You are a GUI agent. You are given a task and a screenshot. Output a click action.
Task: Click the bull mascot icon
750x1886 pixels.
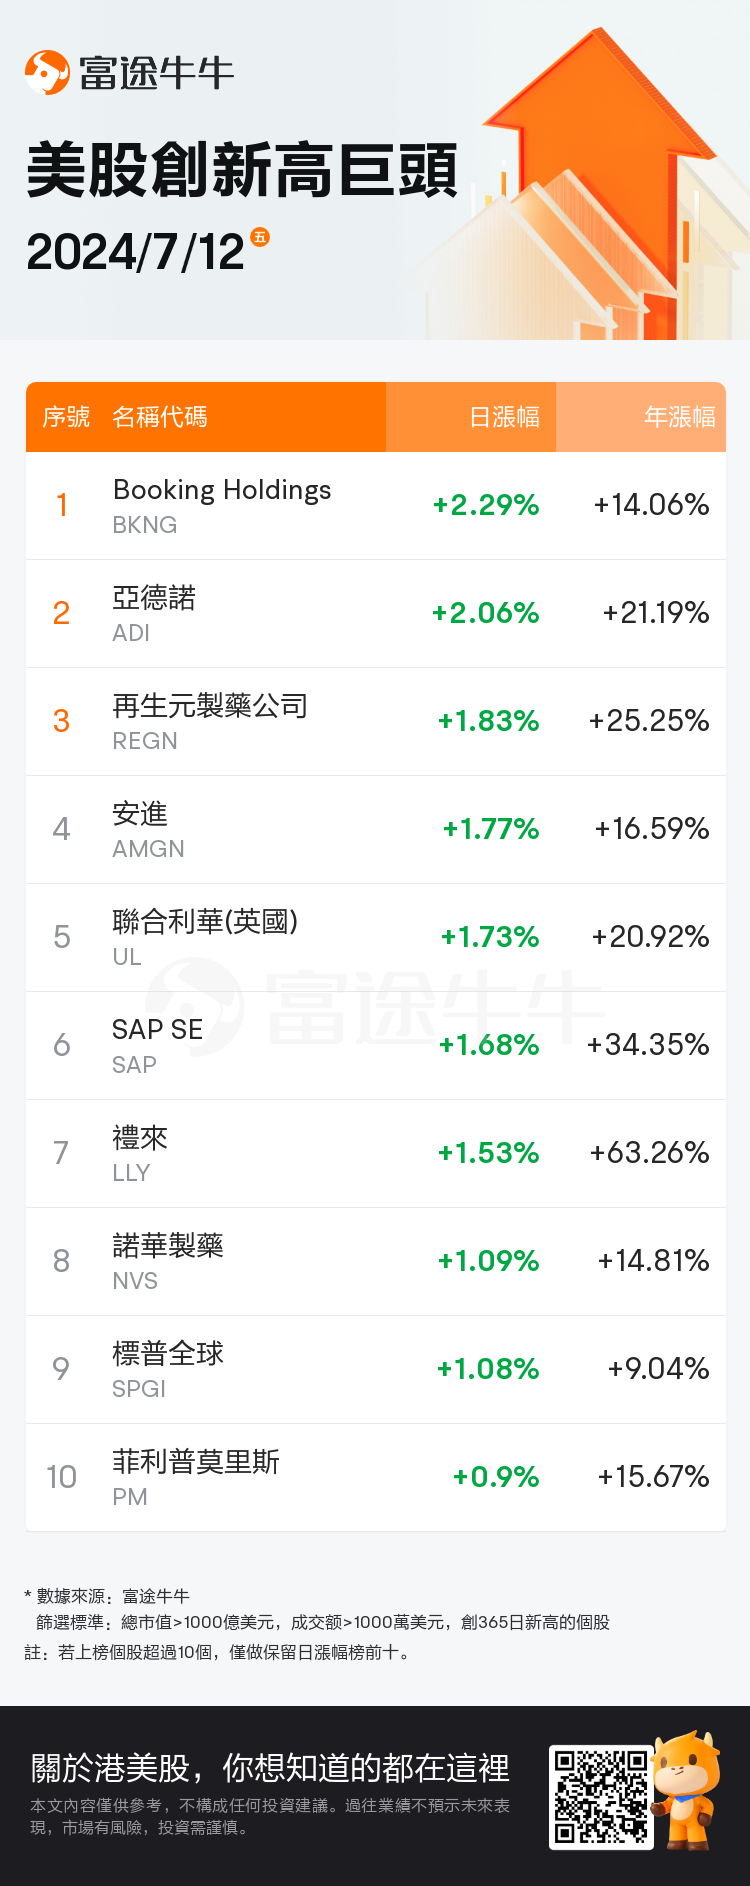click(687, 1790)
